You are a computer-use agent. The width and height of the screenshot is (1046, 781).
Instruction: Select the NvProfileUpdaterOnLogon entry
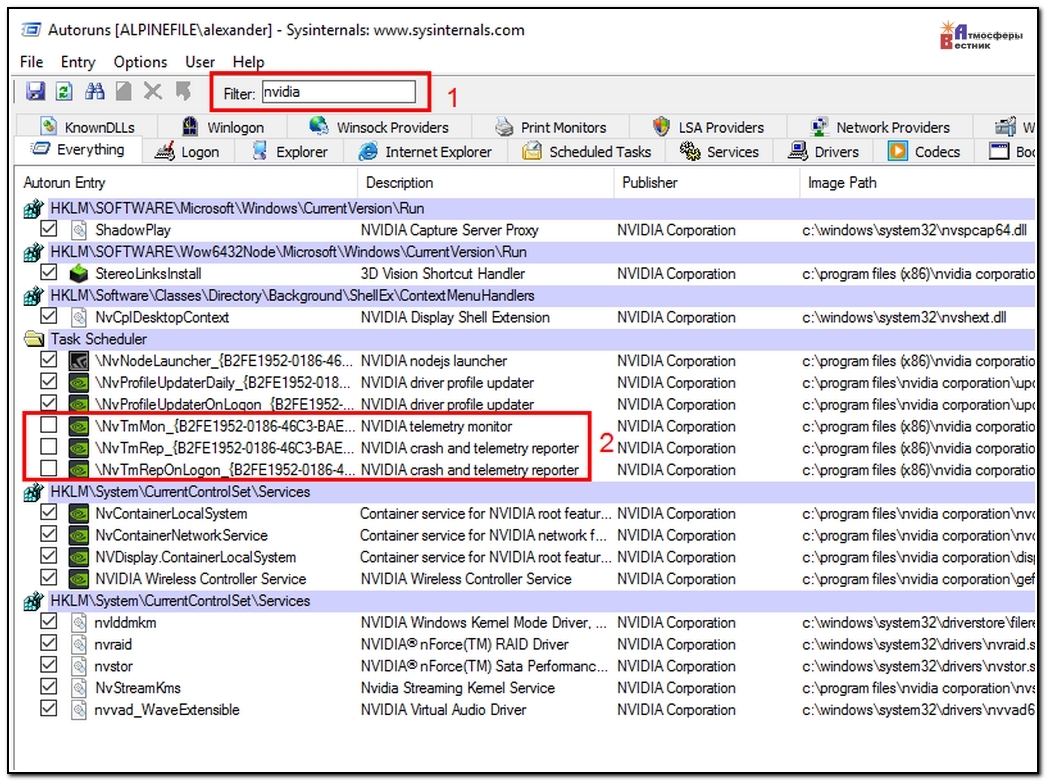(x=527, y=405)
